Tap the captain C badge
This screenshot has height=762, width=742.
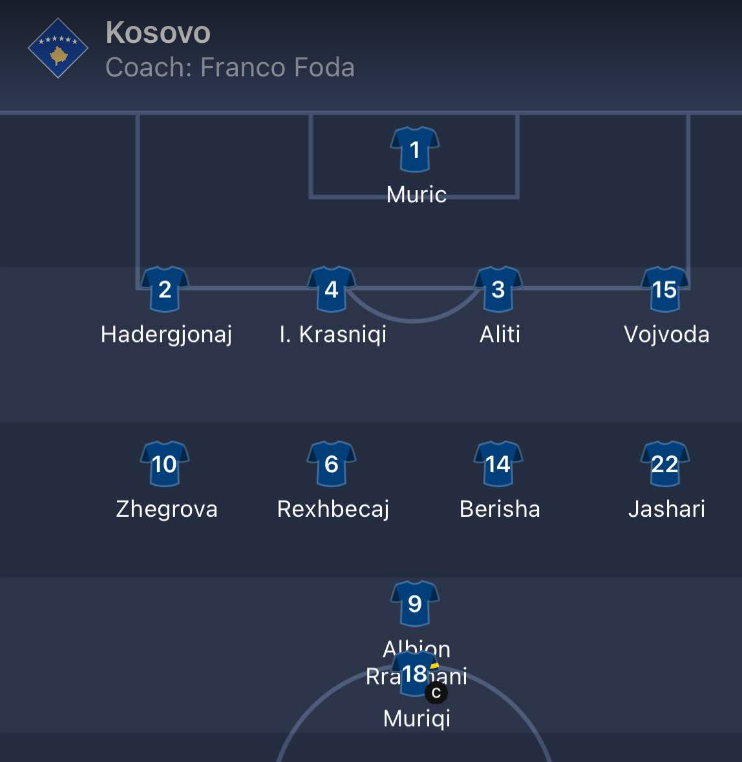point(436,693)
